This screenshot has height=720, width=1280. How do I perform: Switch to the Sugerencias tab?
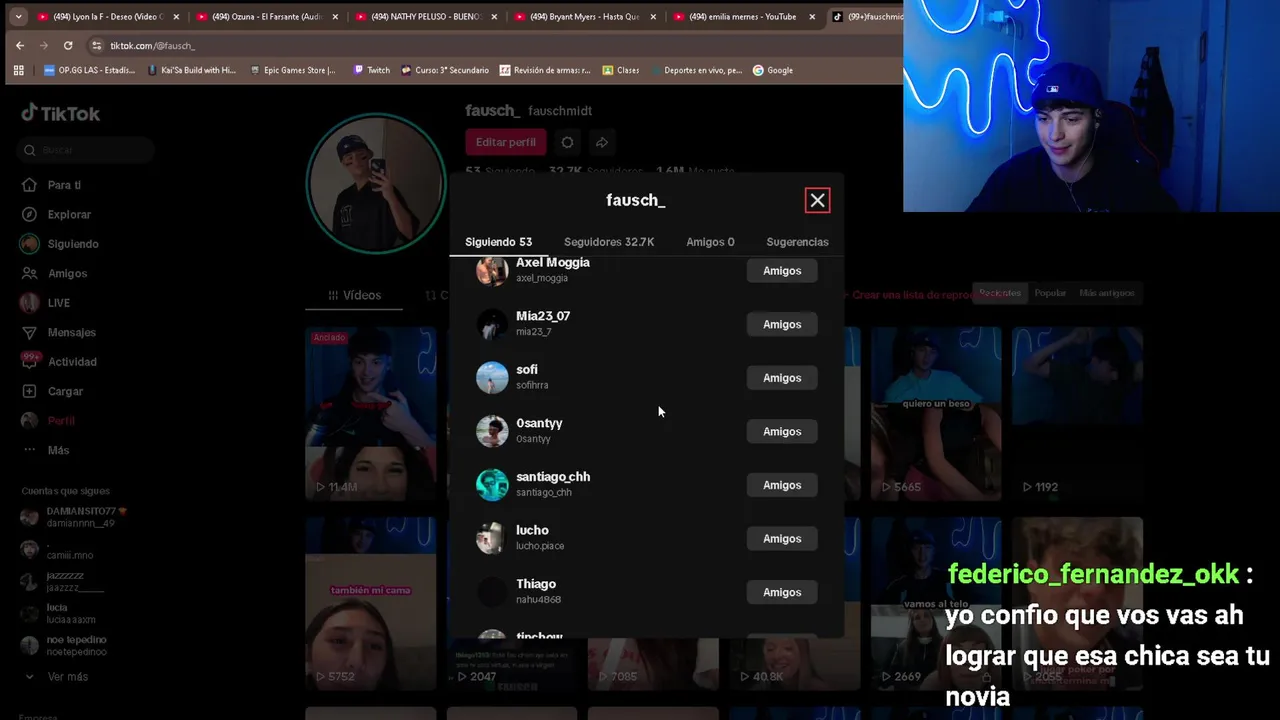tap(797, 242)
